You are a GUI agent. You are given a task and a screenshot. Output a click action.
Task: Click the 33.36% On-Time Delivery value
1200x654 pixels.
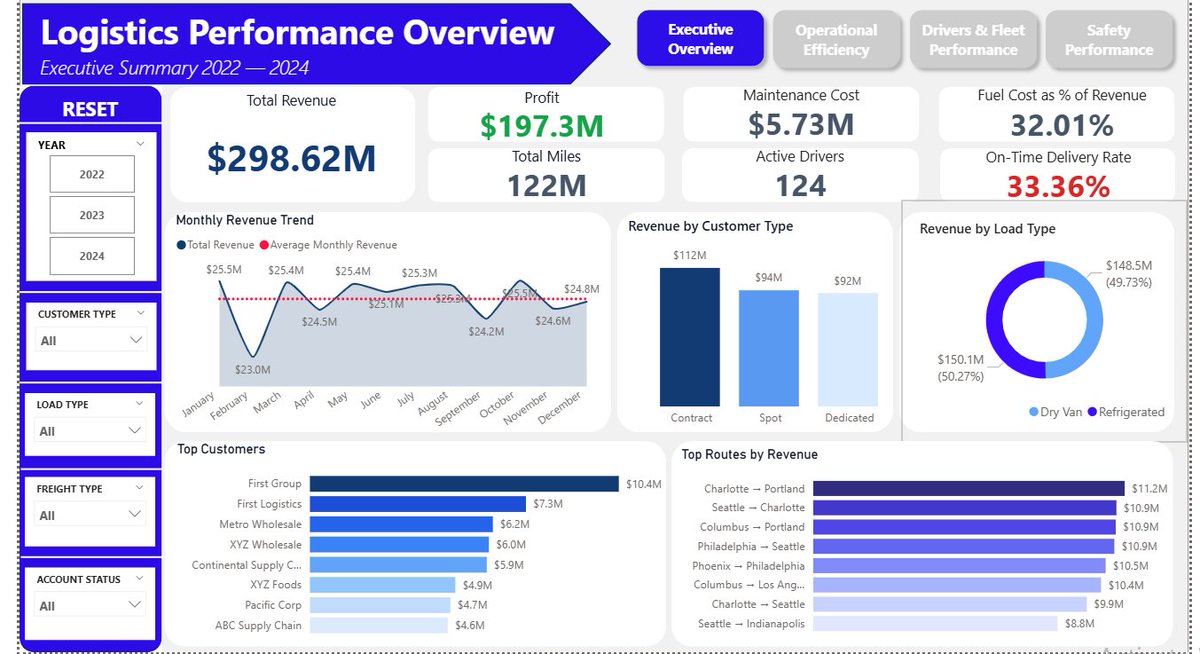click(1058, 187)
